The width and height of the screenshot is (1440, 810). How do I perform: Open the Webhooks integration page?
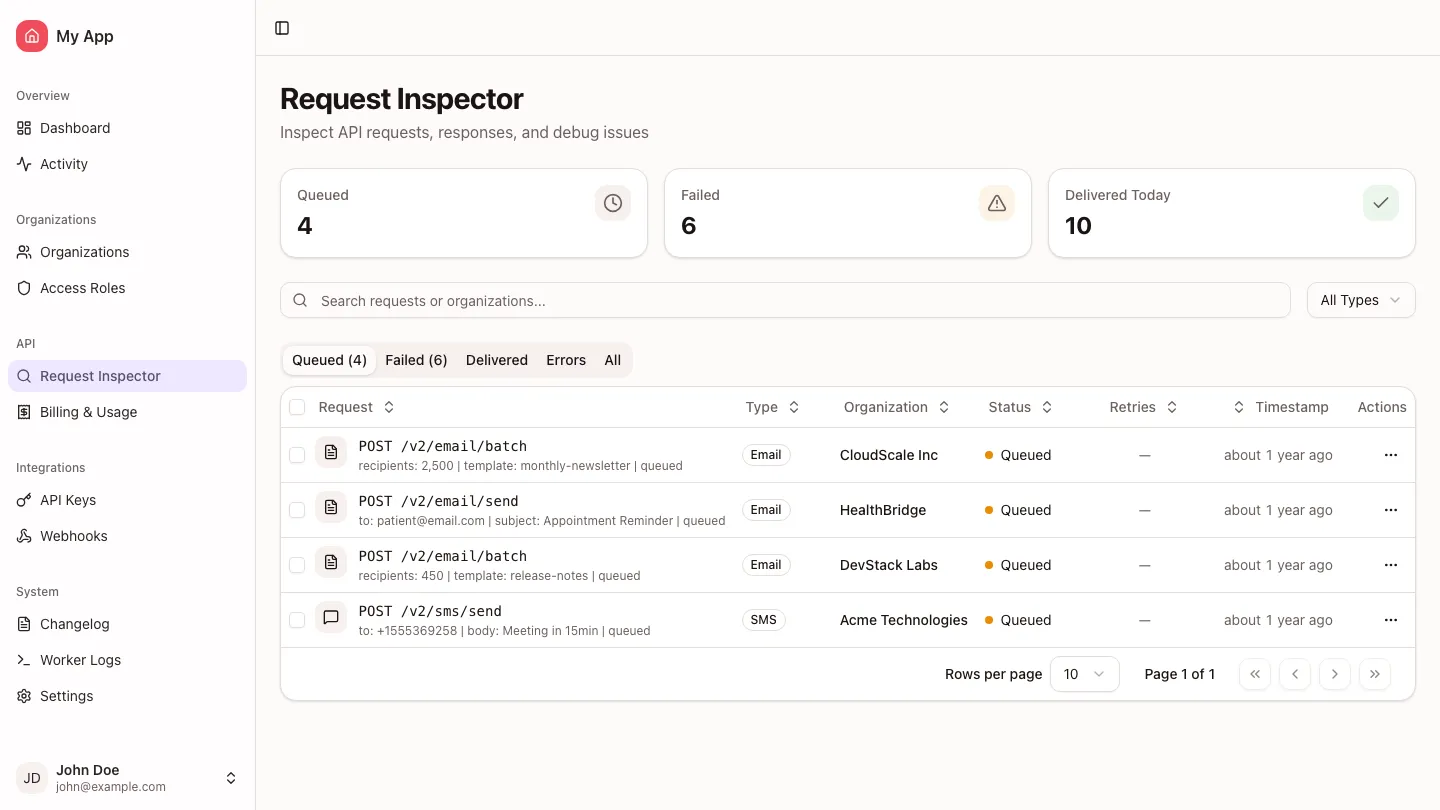72,536
